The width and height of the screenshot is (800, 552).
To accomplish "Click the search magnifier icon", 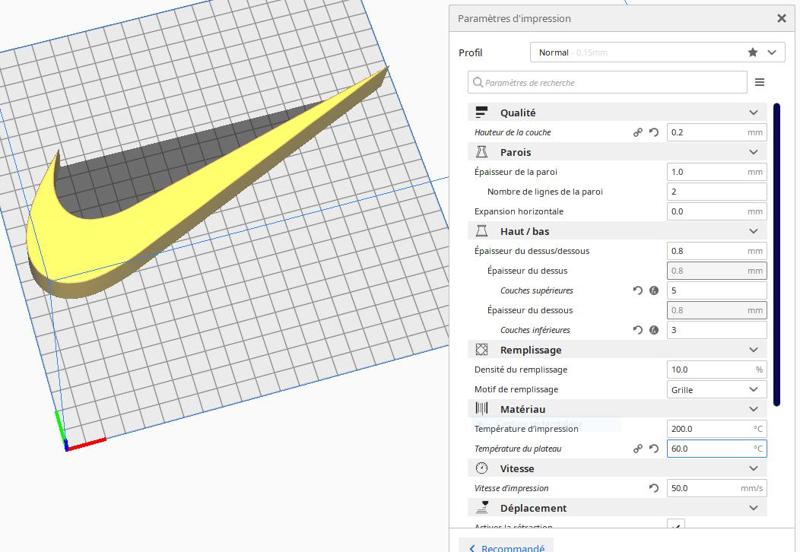I will point(478,82).
